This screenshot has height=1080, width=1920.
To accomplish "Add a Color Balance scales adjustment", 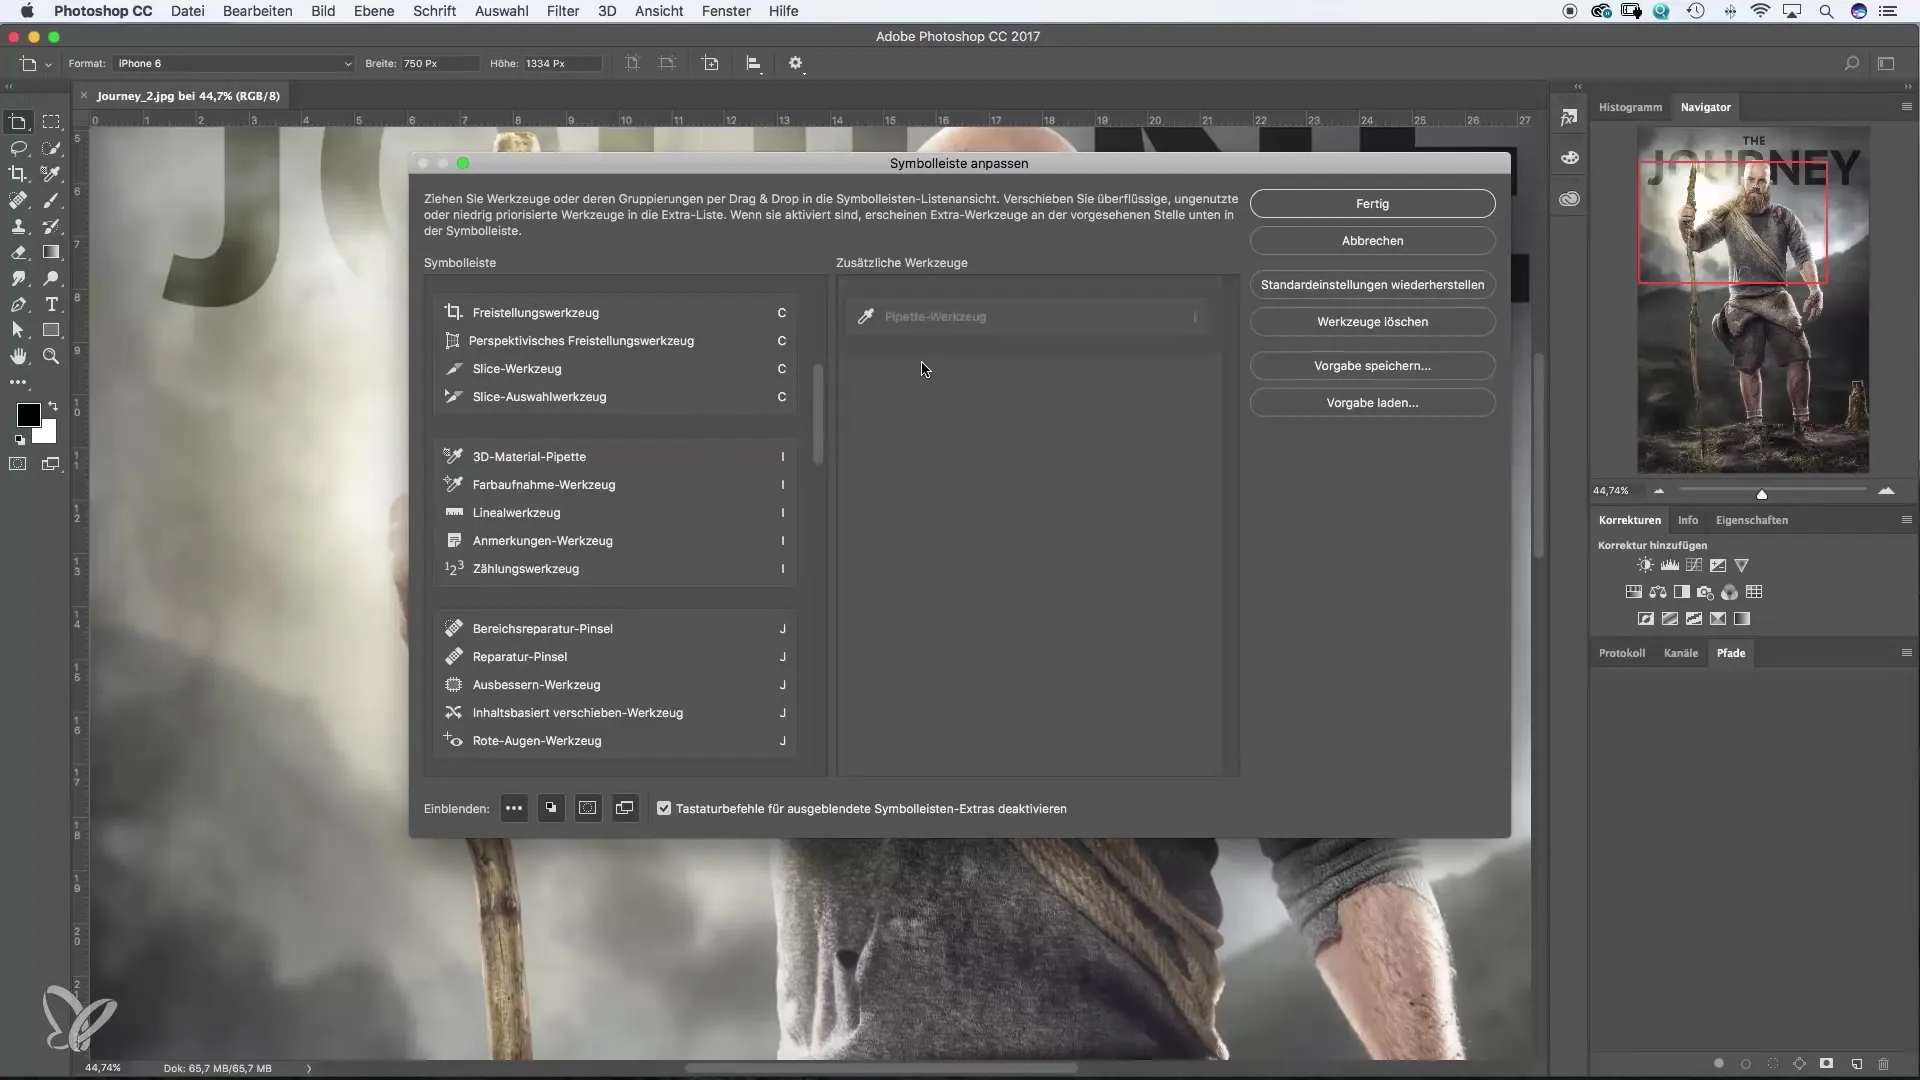I will point(1658,592).
